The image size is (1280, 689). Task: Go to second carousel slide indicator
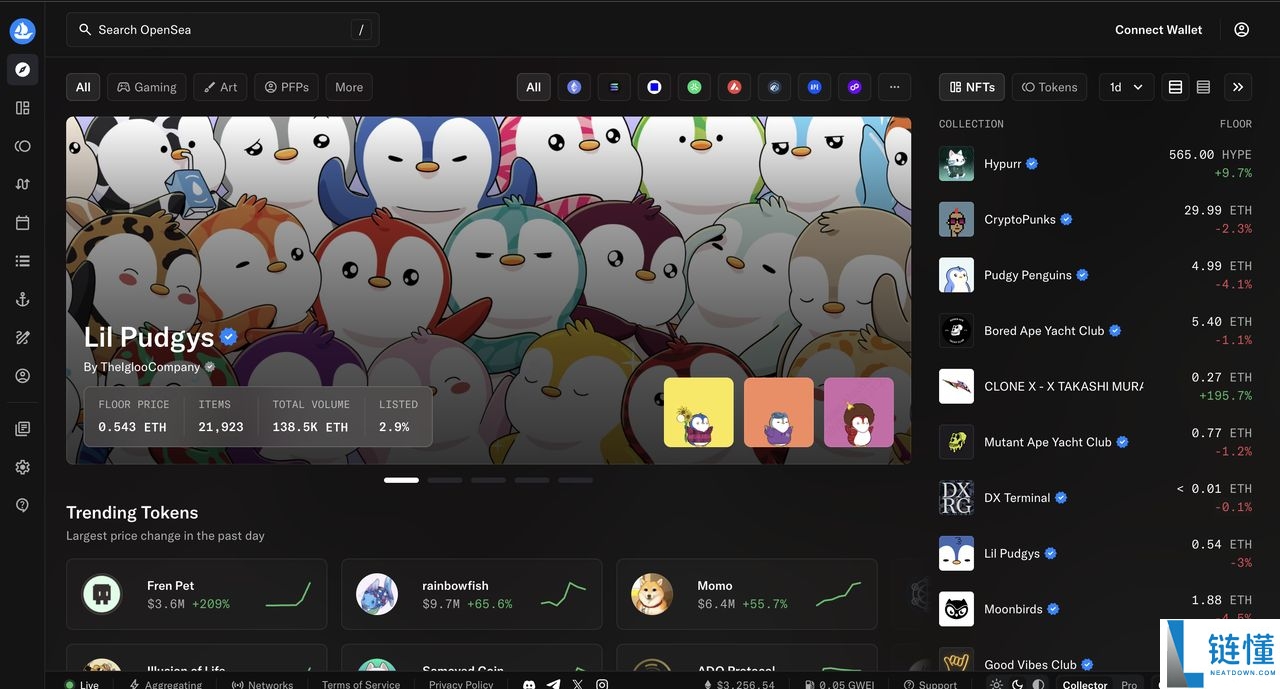(445, 480)
